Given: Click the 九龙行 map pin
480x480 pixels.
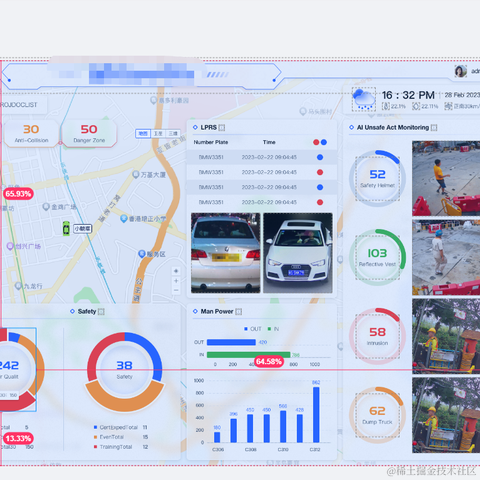Looking at the screenshot, I should [19, 286].
